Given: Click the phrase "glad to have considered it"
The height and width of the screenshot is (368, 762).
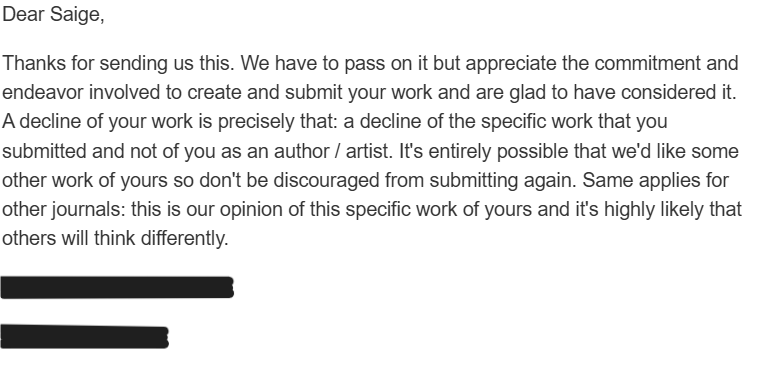Looking at the screenshot, I should [x=623, y=92].
